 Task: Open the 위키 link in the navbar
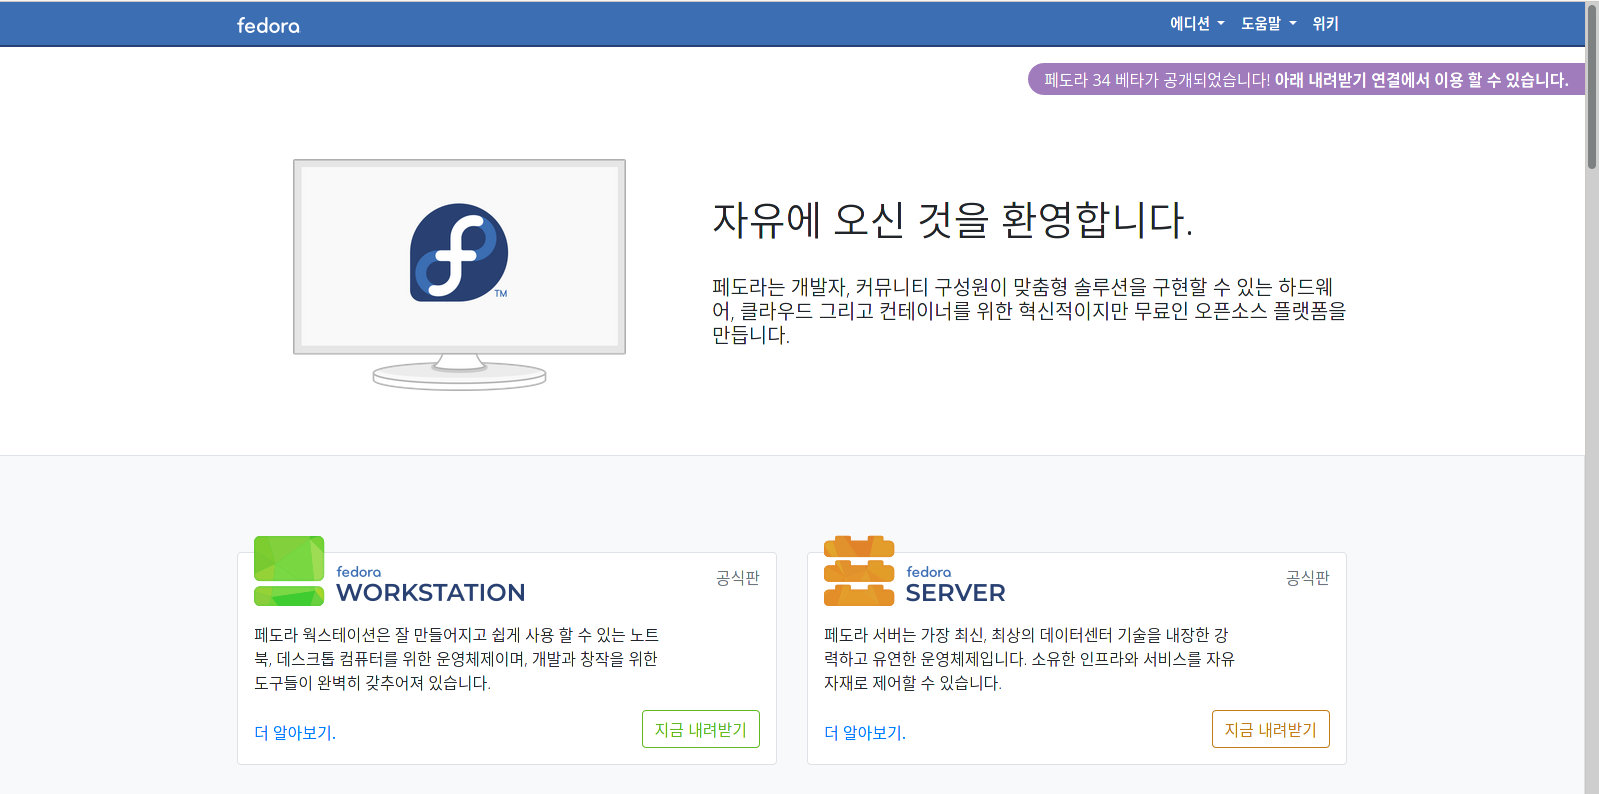point(1325,24)
